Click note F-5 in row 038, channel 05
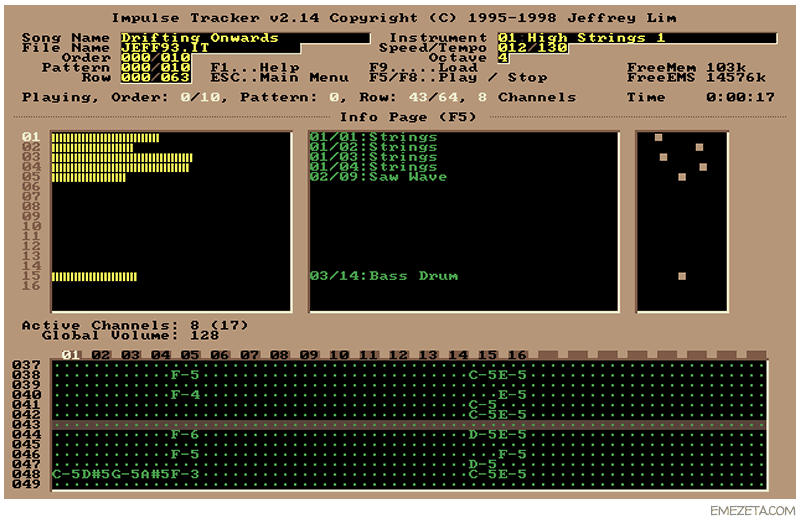The width and height of the screenshot is (800, 525). click(185, 375)
